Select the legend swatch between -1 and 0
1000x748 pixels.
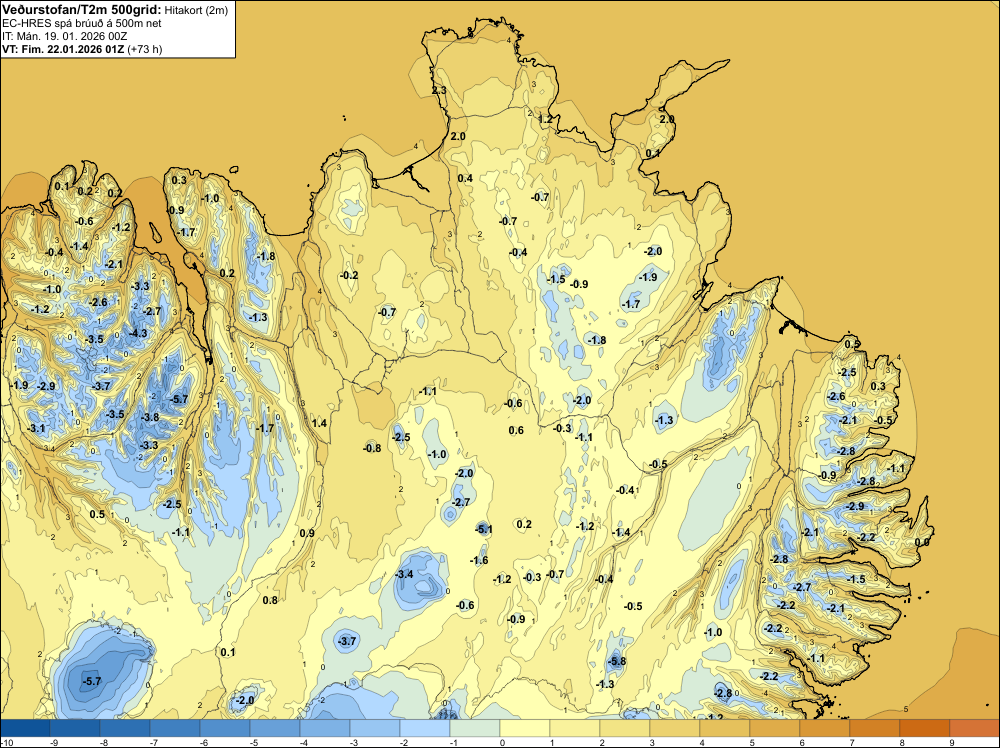[475, 728]
